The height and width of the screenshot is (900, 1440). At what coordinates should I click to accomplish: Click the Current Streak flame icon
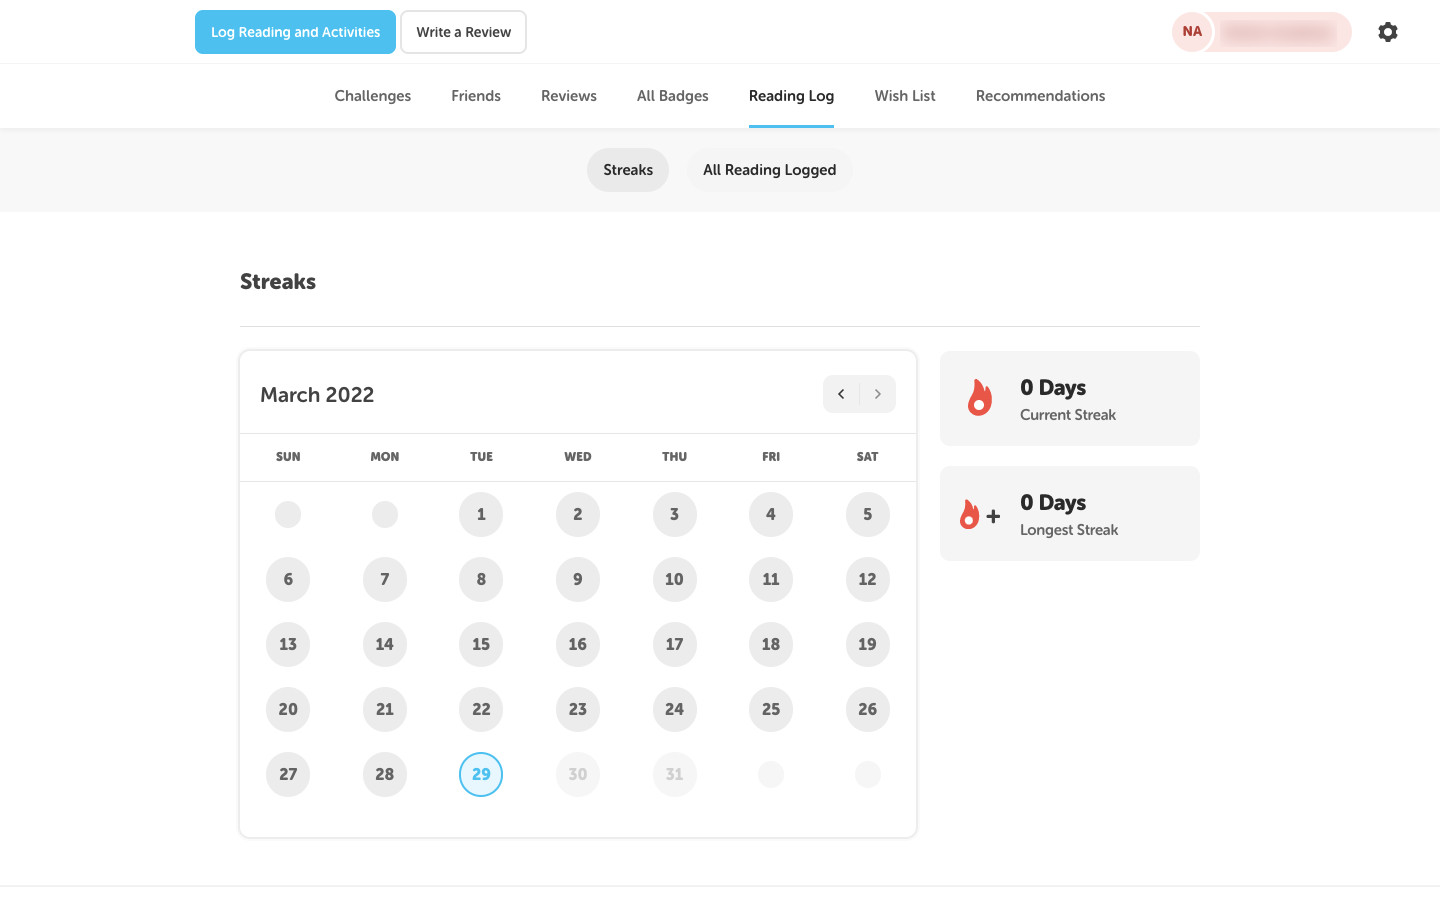(980, 398)
